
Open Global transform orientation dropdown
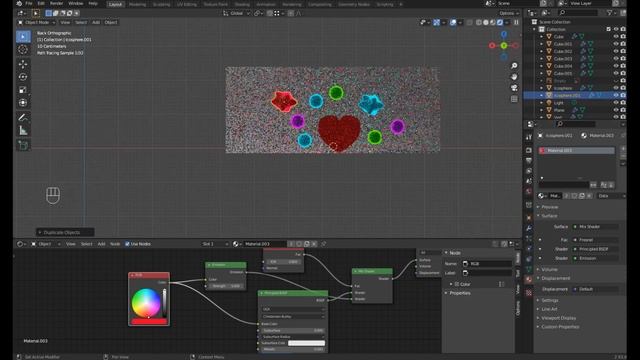pyautogui.click(x=237, y=13)
